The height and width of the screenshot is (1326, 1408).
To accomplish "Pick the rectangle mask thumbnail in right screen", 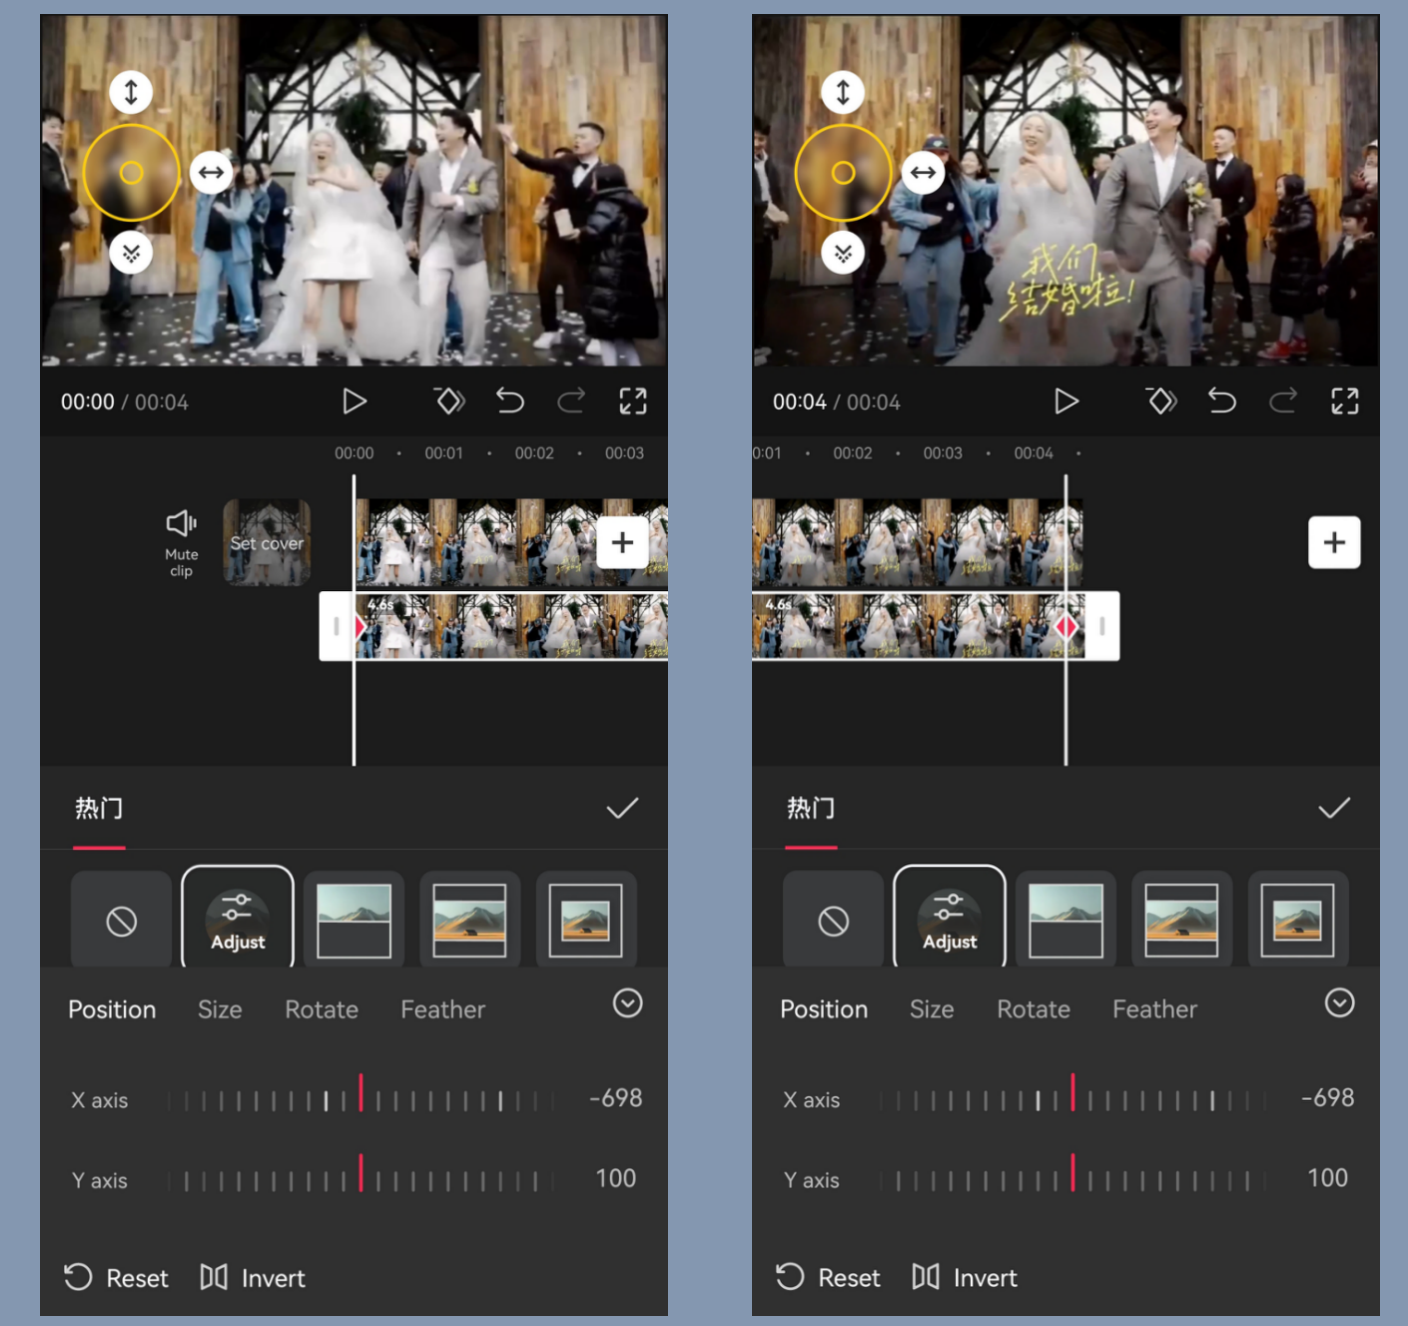I will tap(1298, 920).
